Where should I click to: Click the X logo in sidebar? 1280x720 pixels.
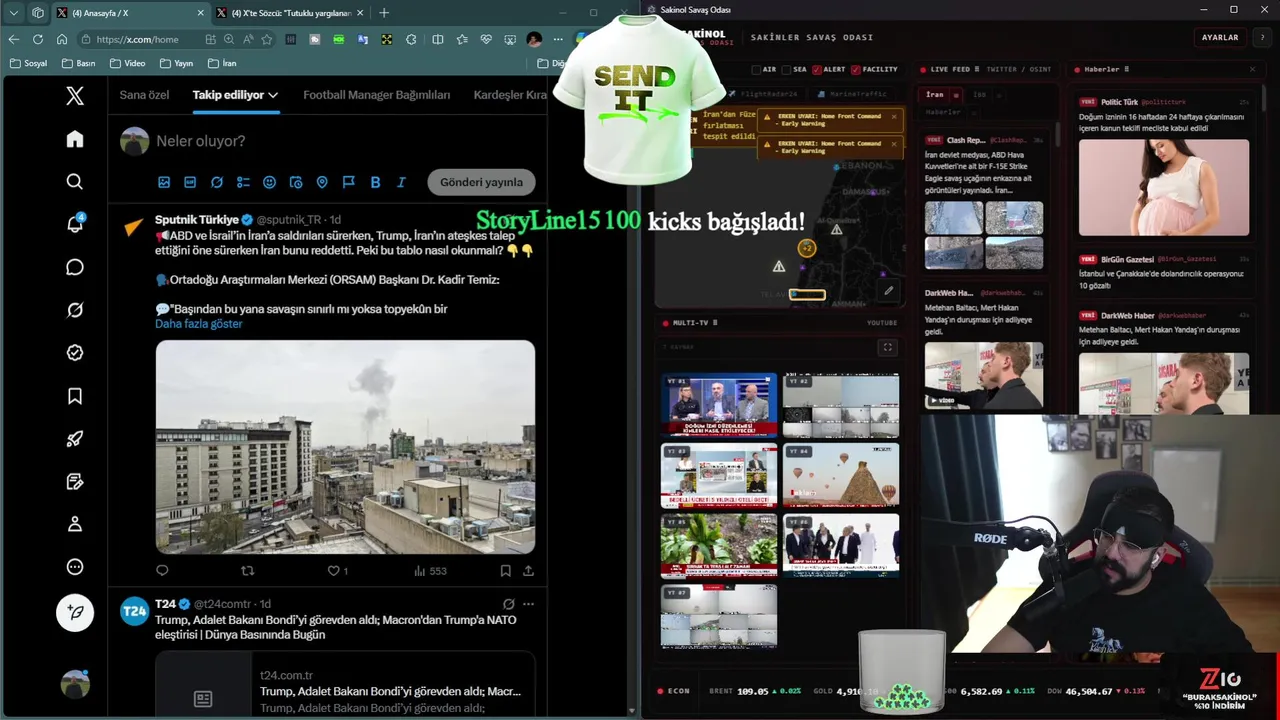75,96
